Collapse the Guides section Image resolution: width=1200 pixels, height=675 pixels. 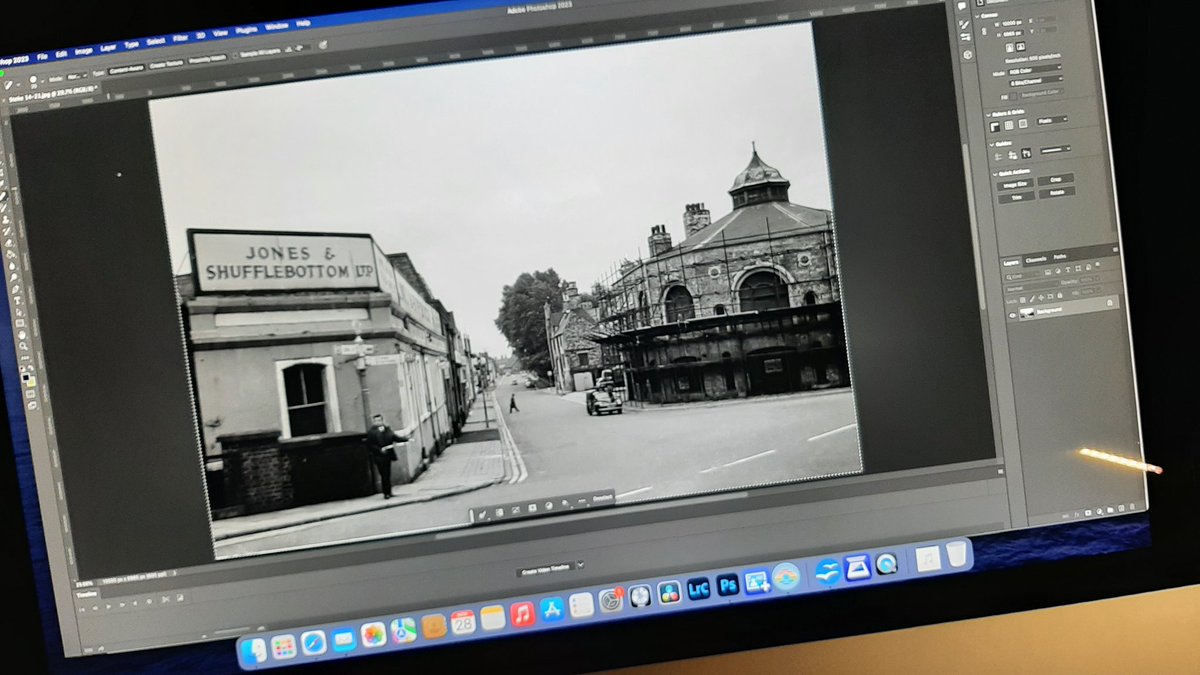coord(992,145)
